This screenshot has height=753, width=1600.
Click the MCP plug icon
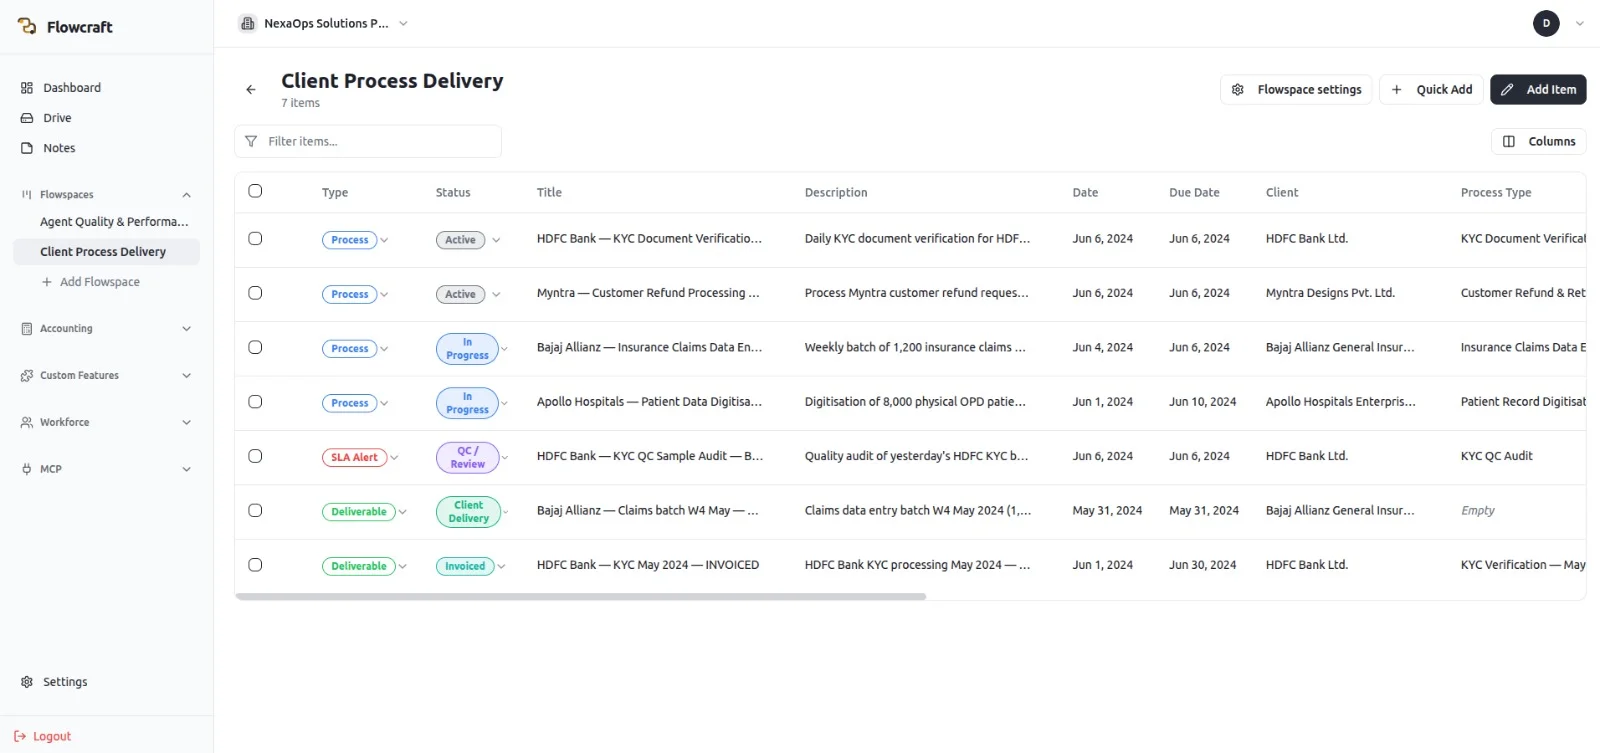coord(27,469)
